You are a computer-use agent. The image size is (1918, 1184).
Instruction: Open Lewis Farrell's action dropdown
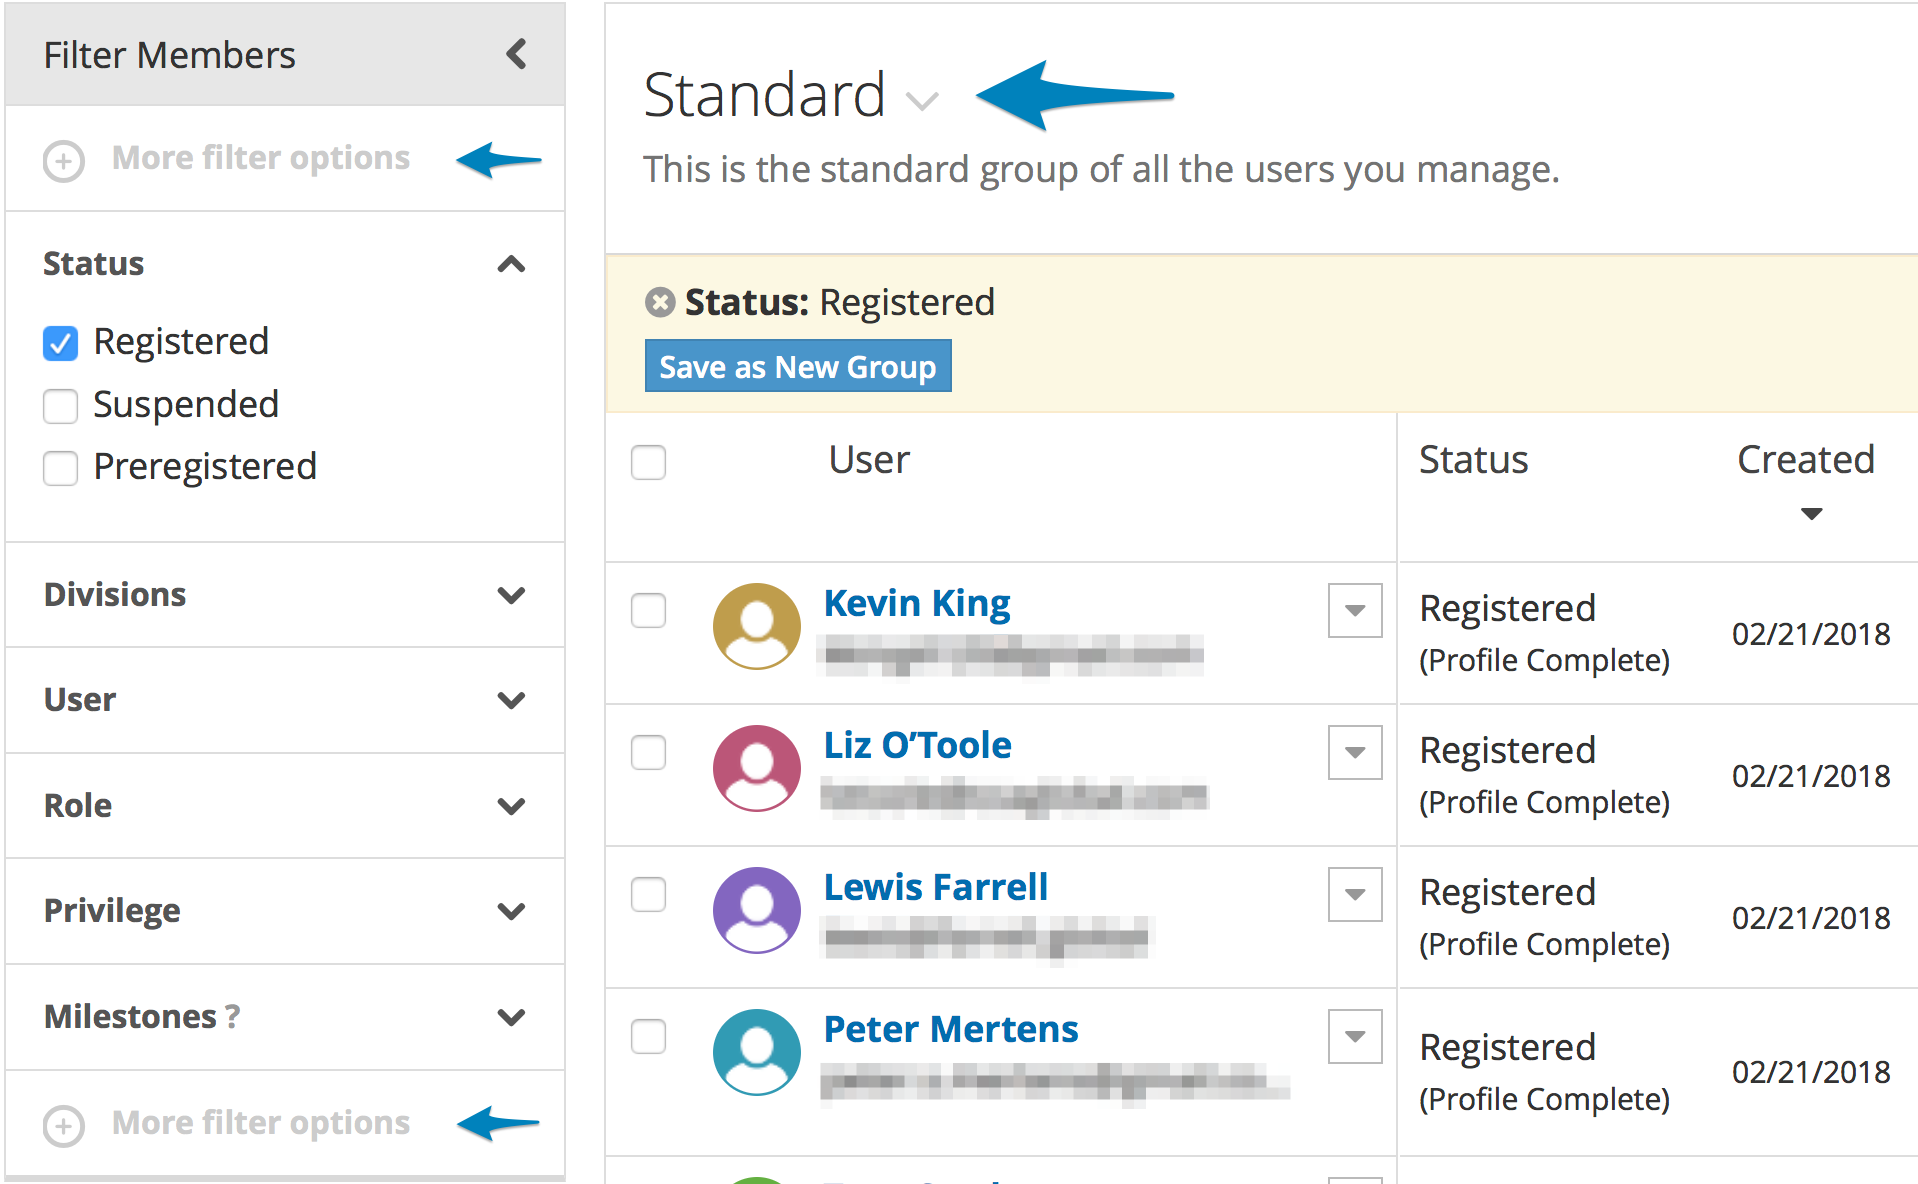(1355, 894)
